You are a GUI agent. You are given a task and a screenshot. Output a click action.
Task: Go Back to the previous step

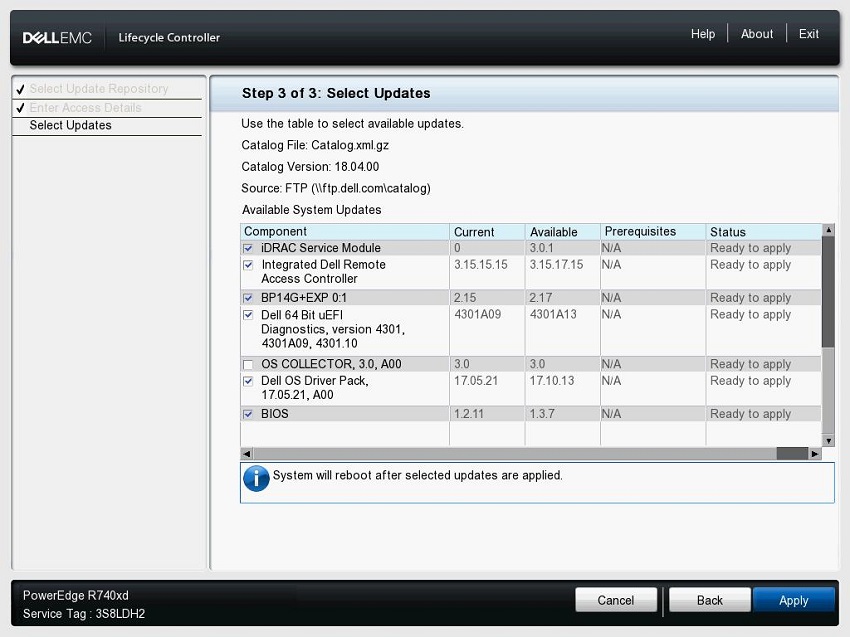tap(710, 600)
